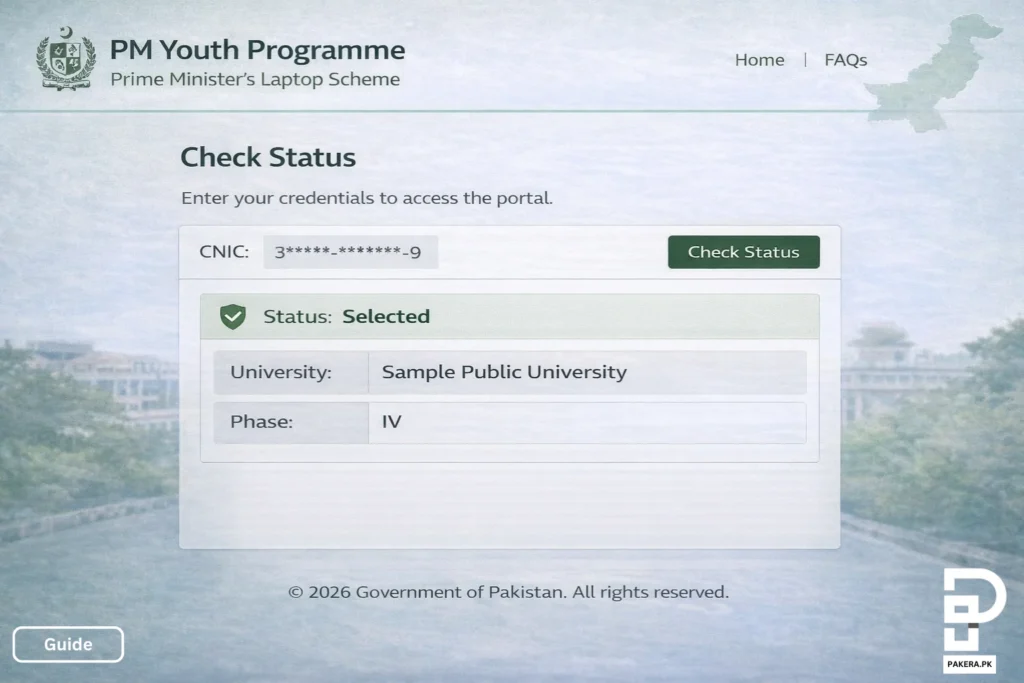This screenshot has height=683, width=1024.
Task: Select the University field showing Sample Public University
Action: (588, 372)
